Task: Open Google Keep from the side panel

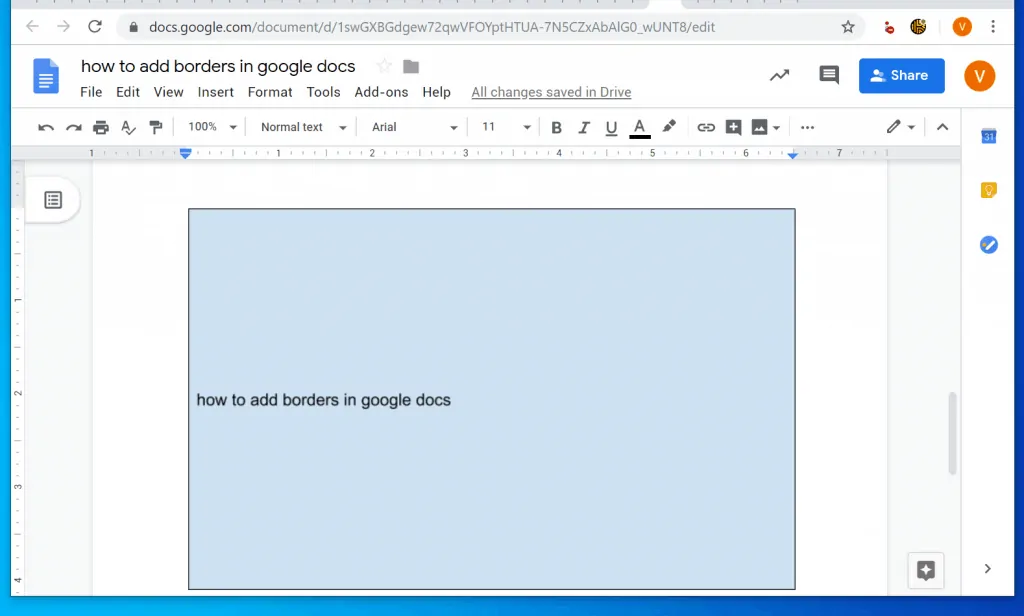Action: (x=988, y=190)
